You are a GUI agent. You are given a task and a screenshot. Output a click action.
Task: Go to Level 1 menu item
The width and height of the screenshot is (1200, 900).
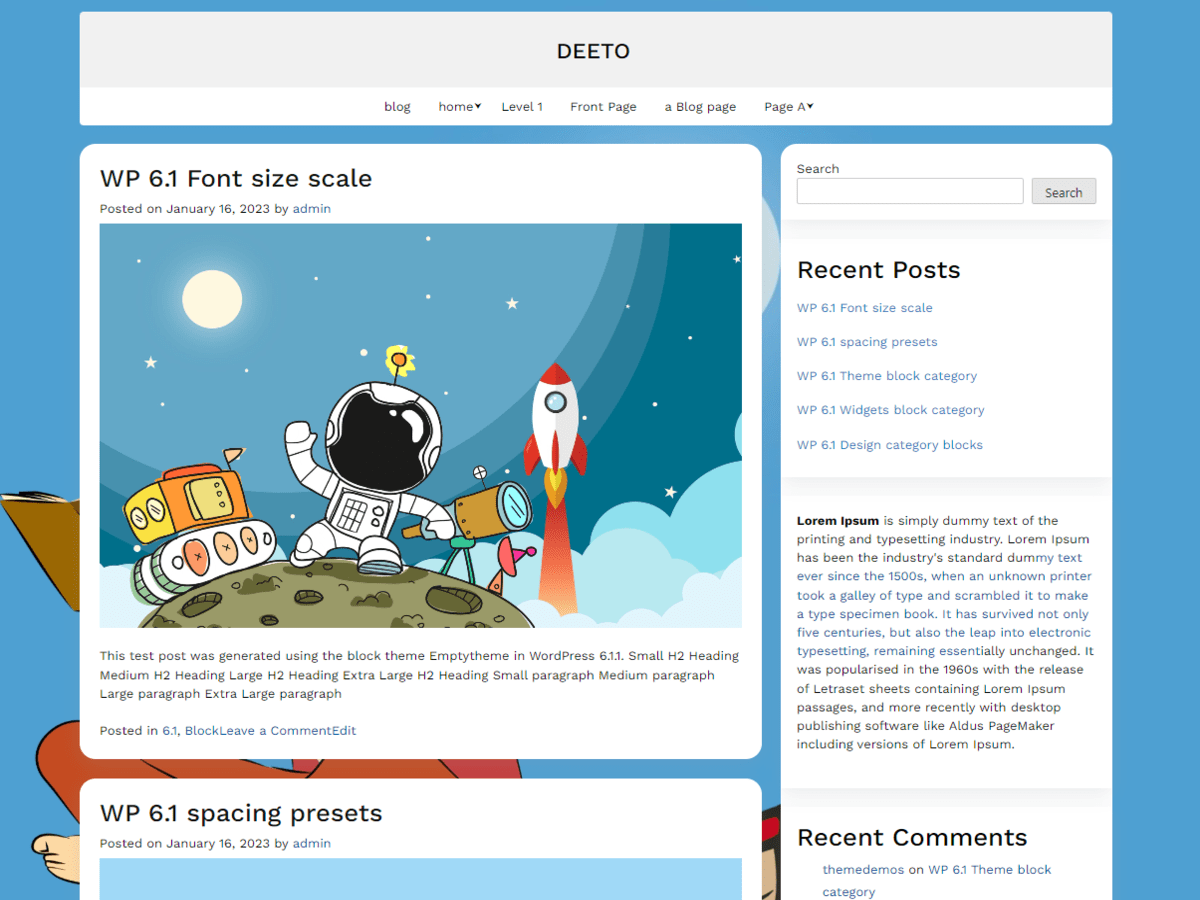pyautogui.click(x=522, y=107)
